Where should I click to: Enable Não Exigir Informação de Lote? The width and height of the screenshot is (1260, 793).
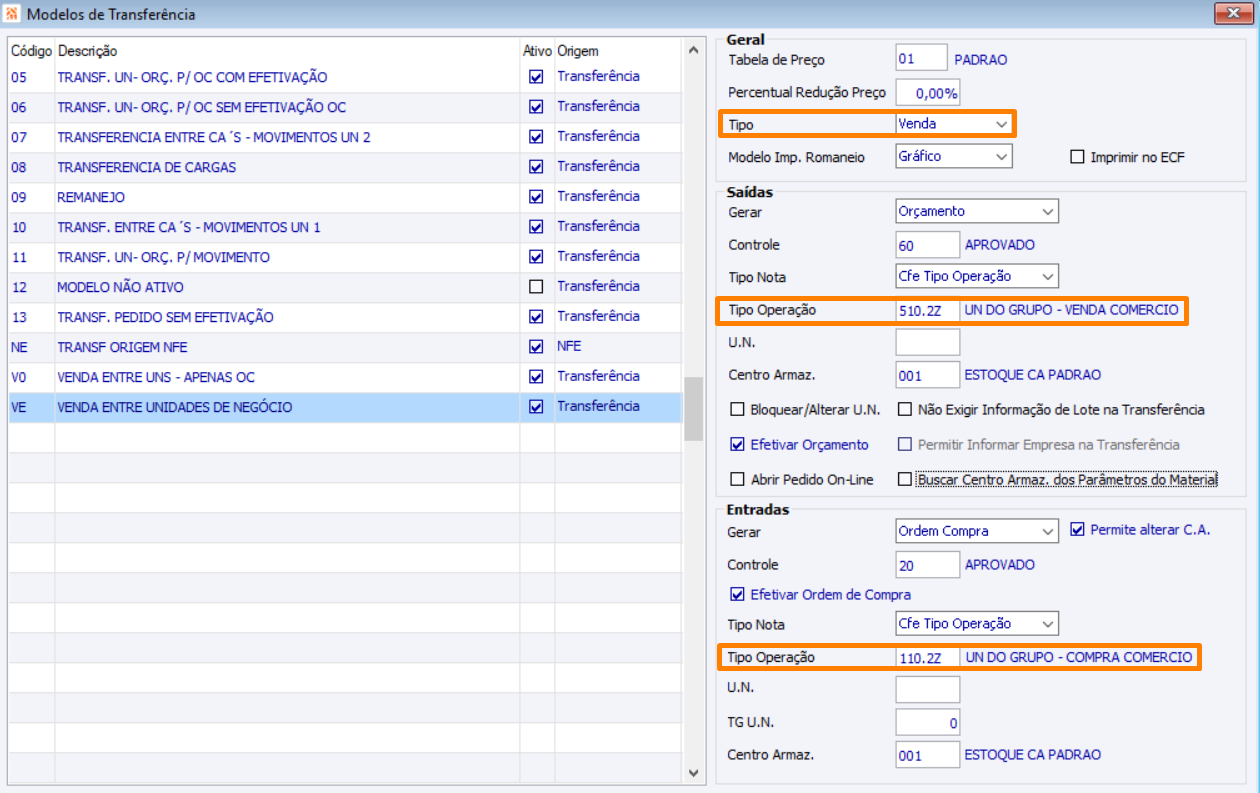(905, 410)
